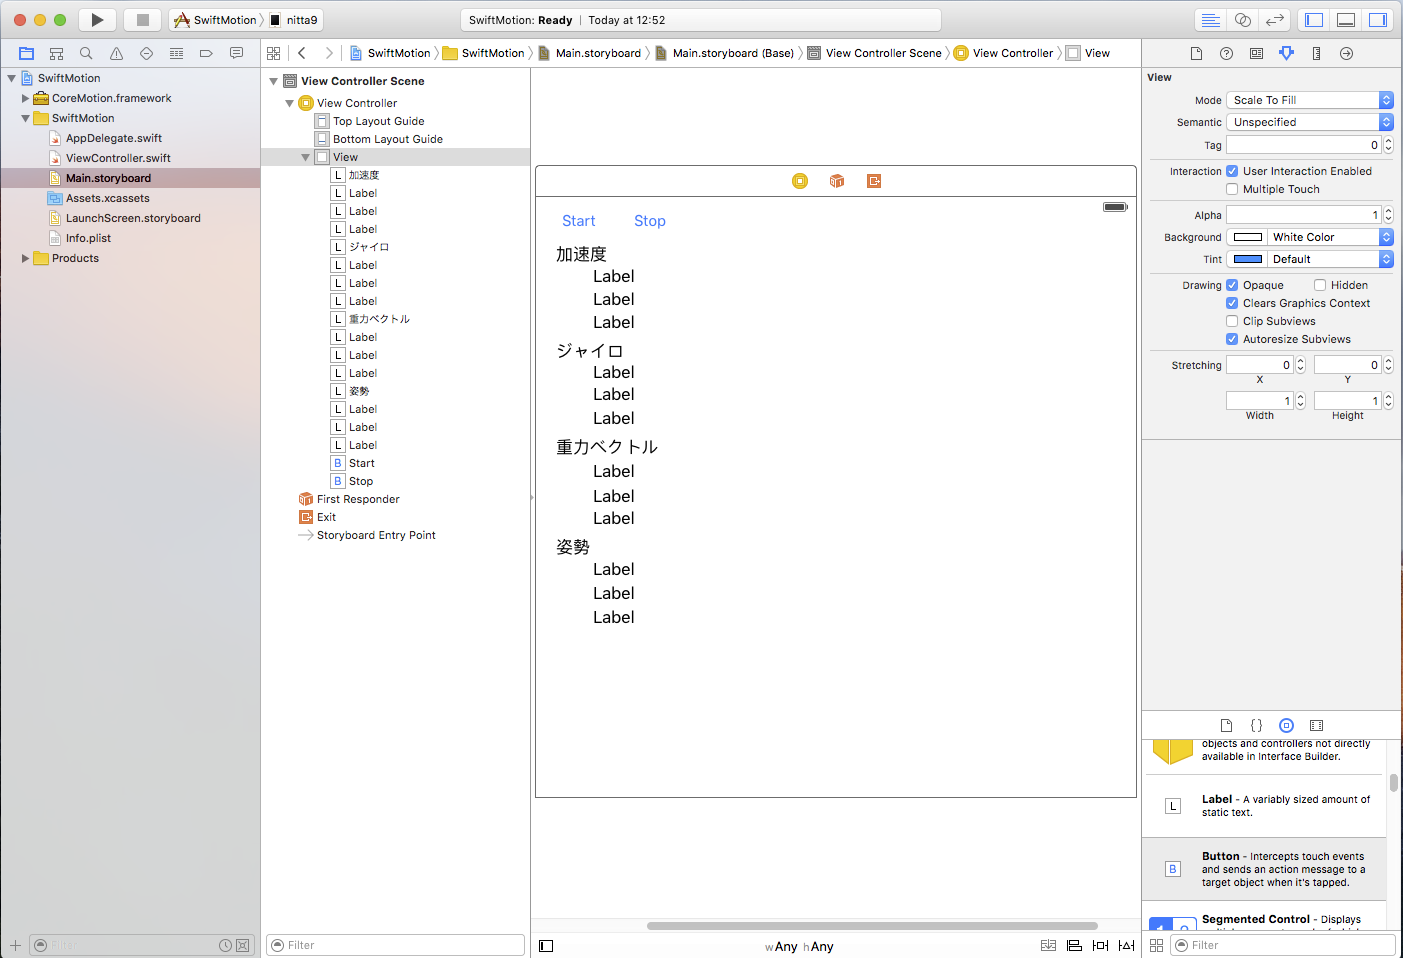Open the Find navigator
This screenshot has height=958, width=1403.
86,53
